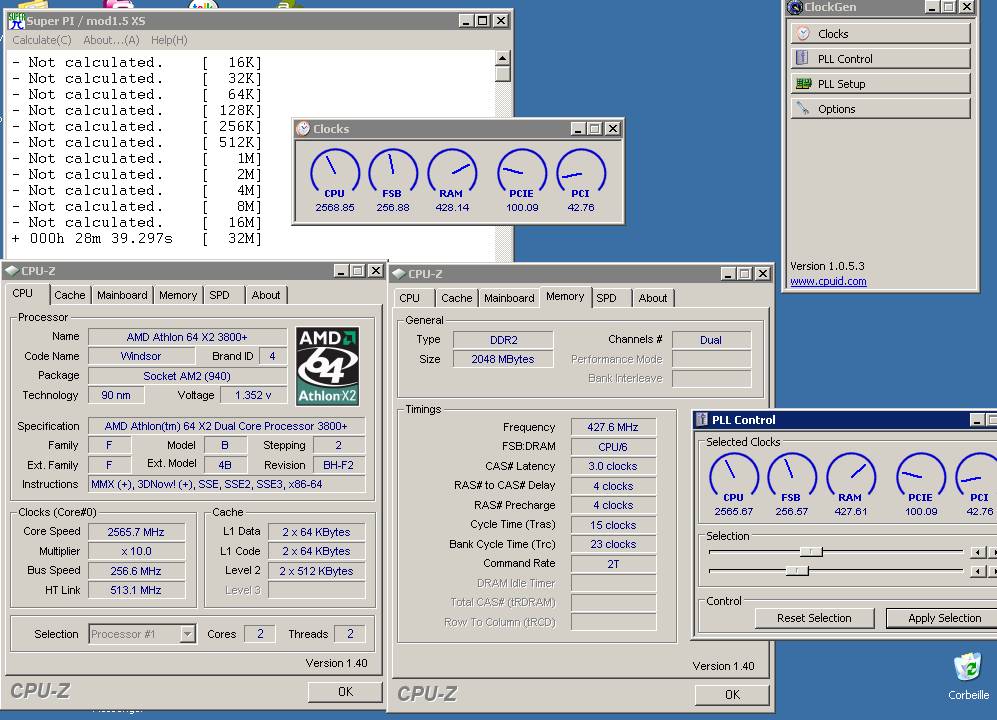Click Memory CPU-Z window title icon

[399, 273]
